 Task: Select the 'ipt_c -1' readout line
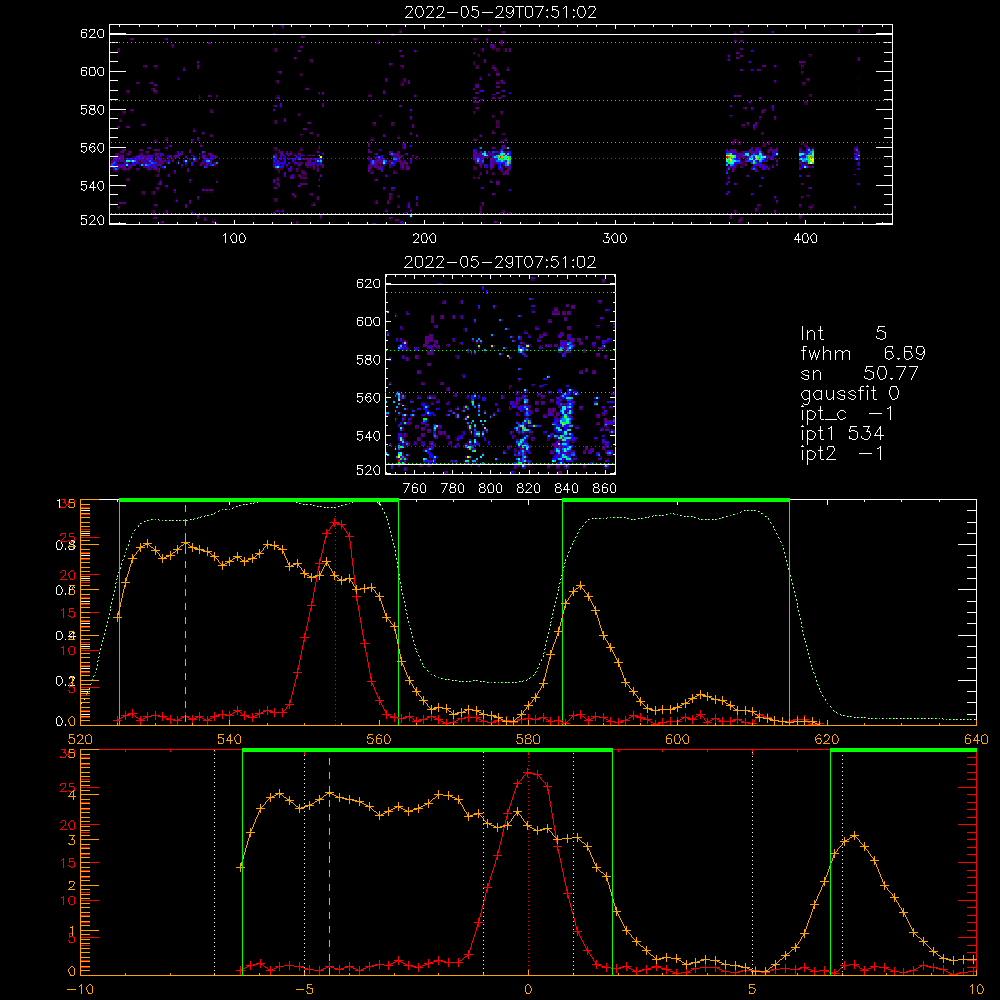point(847,413)
